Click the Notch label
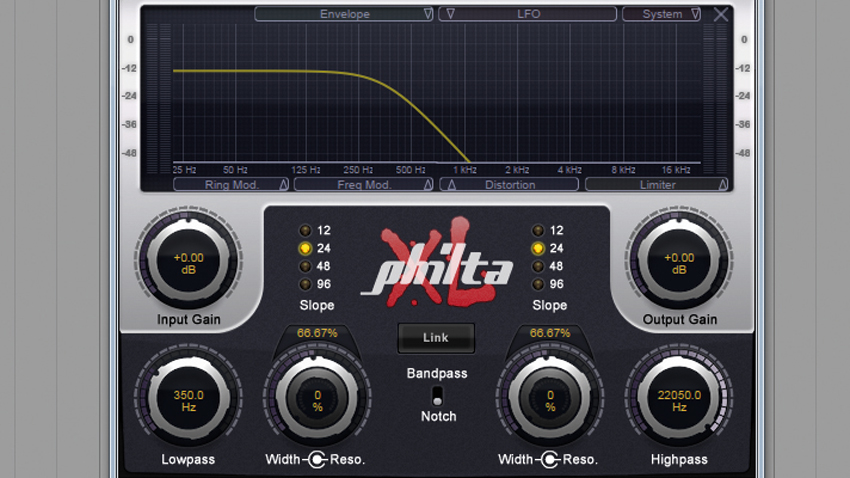 [x=439, y=416]
